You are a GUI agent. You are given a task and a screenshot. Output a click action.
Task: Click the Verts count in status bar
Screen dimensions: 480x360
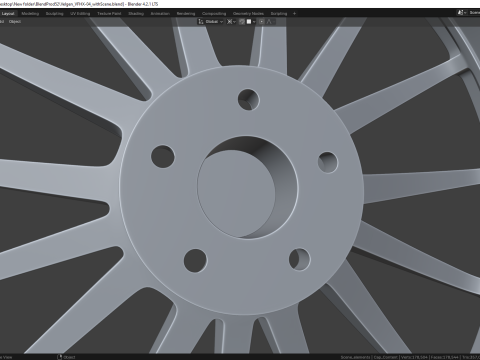(x=415, y=357)
